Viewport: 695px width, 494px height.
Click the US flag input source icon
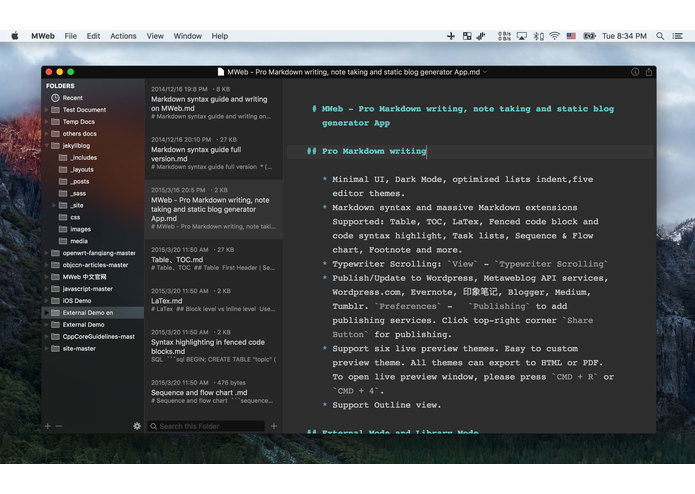point(571,36)
